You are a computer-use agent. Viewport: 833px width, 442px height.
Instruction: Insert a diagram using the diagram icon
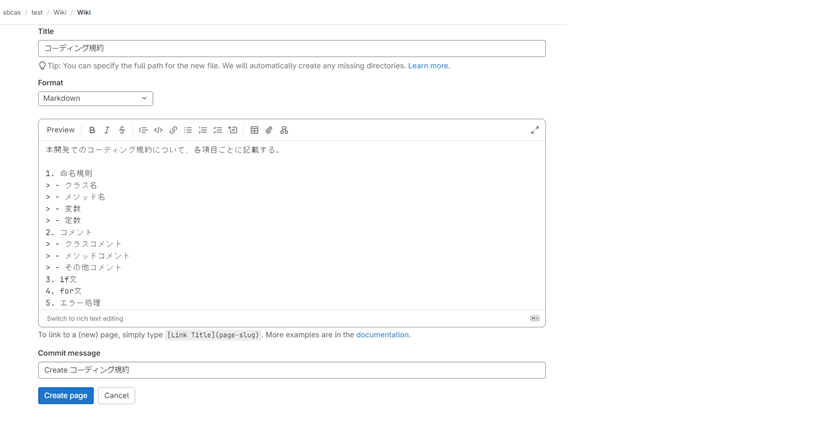pos(284,130)
